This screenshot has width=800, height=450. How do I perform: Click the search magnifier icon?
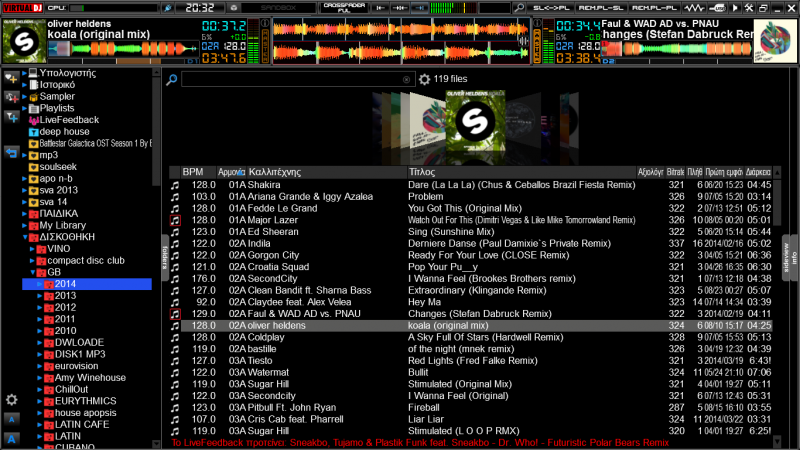point(172,79)
